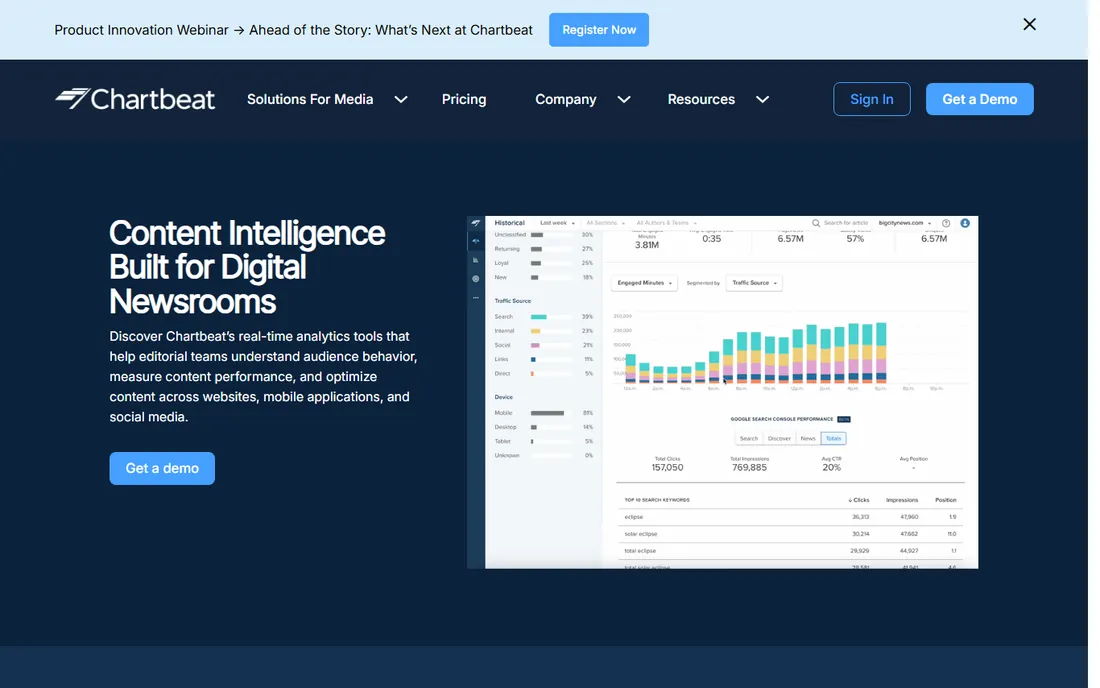1100x688 pixels.
Task: Click the Total Clicks value 157,050
Action: 667,467
